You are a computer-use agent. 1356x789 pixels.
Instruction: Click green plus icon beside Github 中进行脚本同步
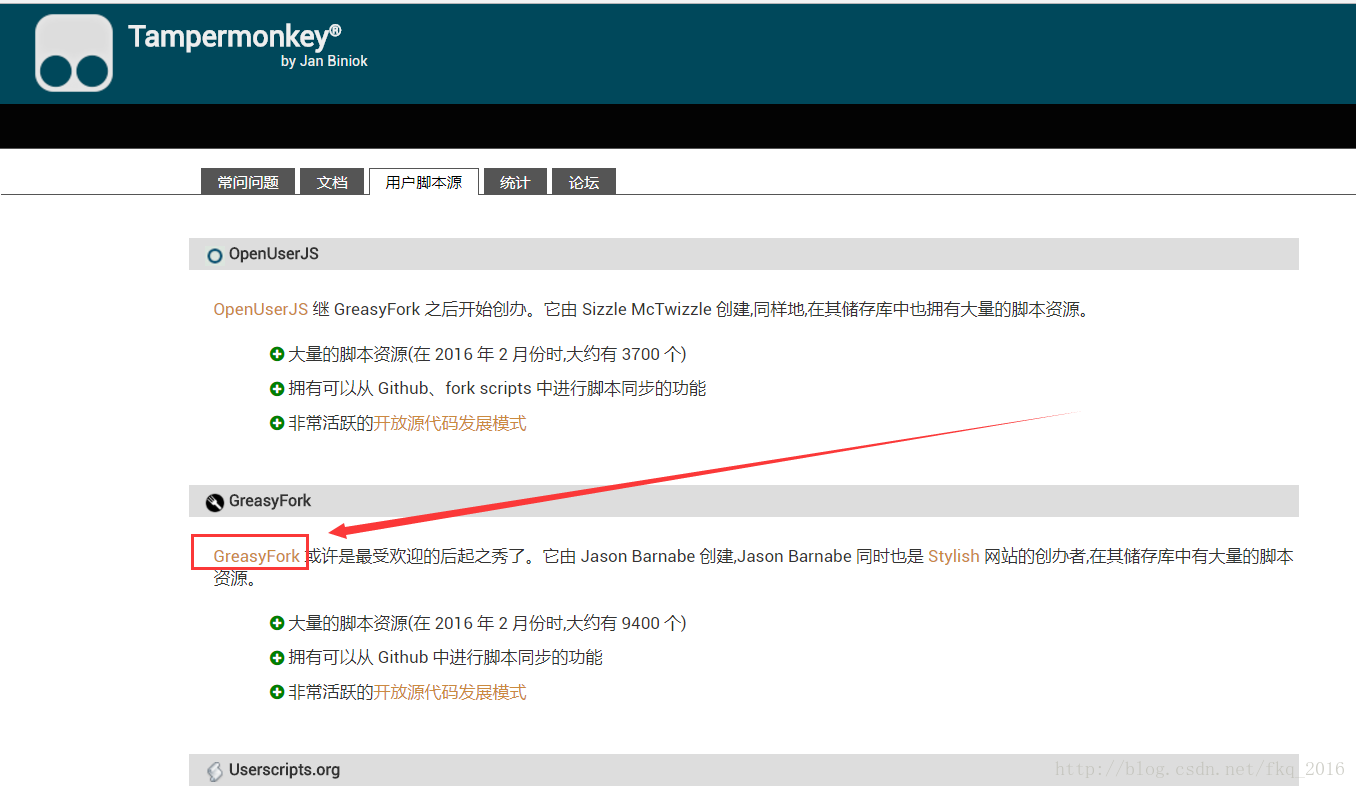point(277,658)
